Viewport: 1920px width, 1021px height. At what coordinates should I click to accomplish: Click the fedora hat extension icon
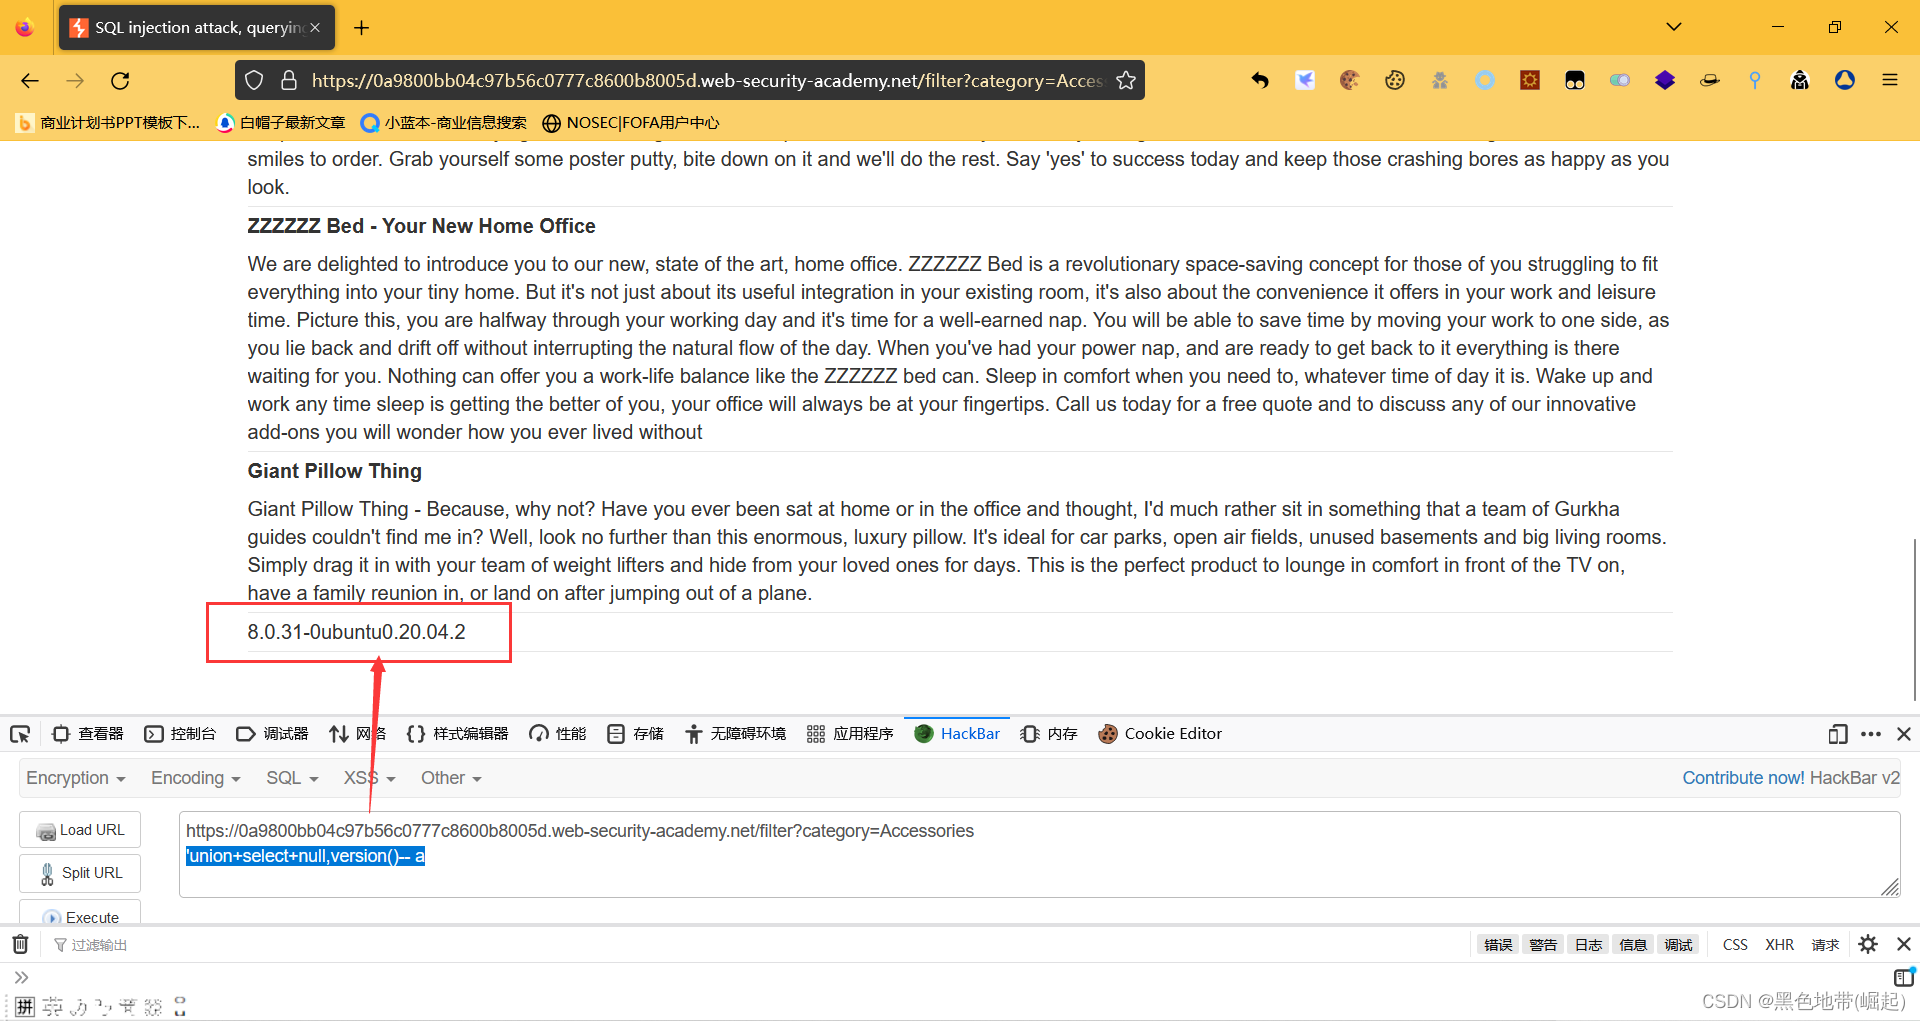pyautogui.click(x=1710, y=80)
